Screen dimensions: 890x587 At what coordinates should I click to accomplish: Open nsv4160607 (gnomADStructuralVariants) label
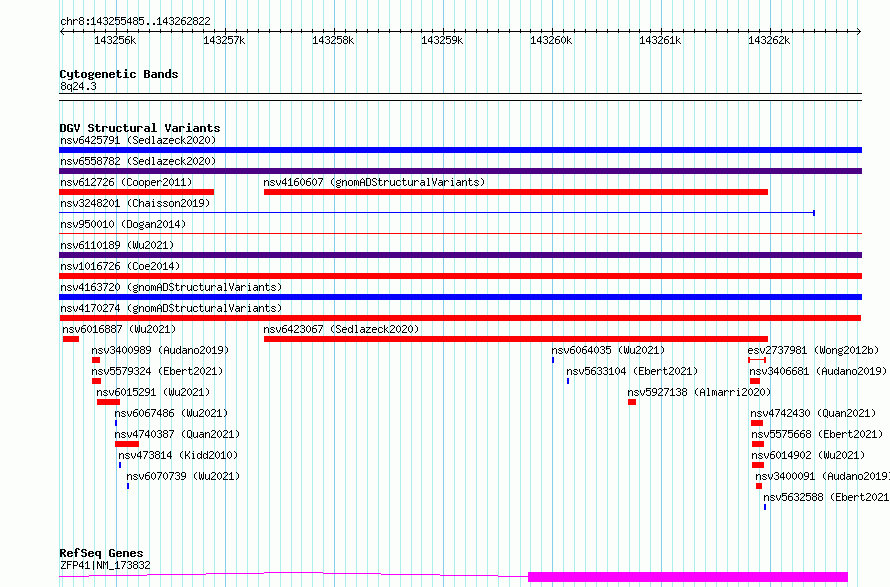(x=374, y=182)
